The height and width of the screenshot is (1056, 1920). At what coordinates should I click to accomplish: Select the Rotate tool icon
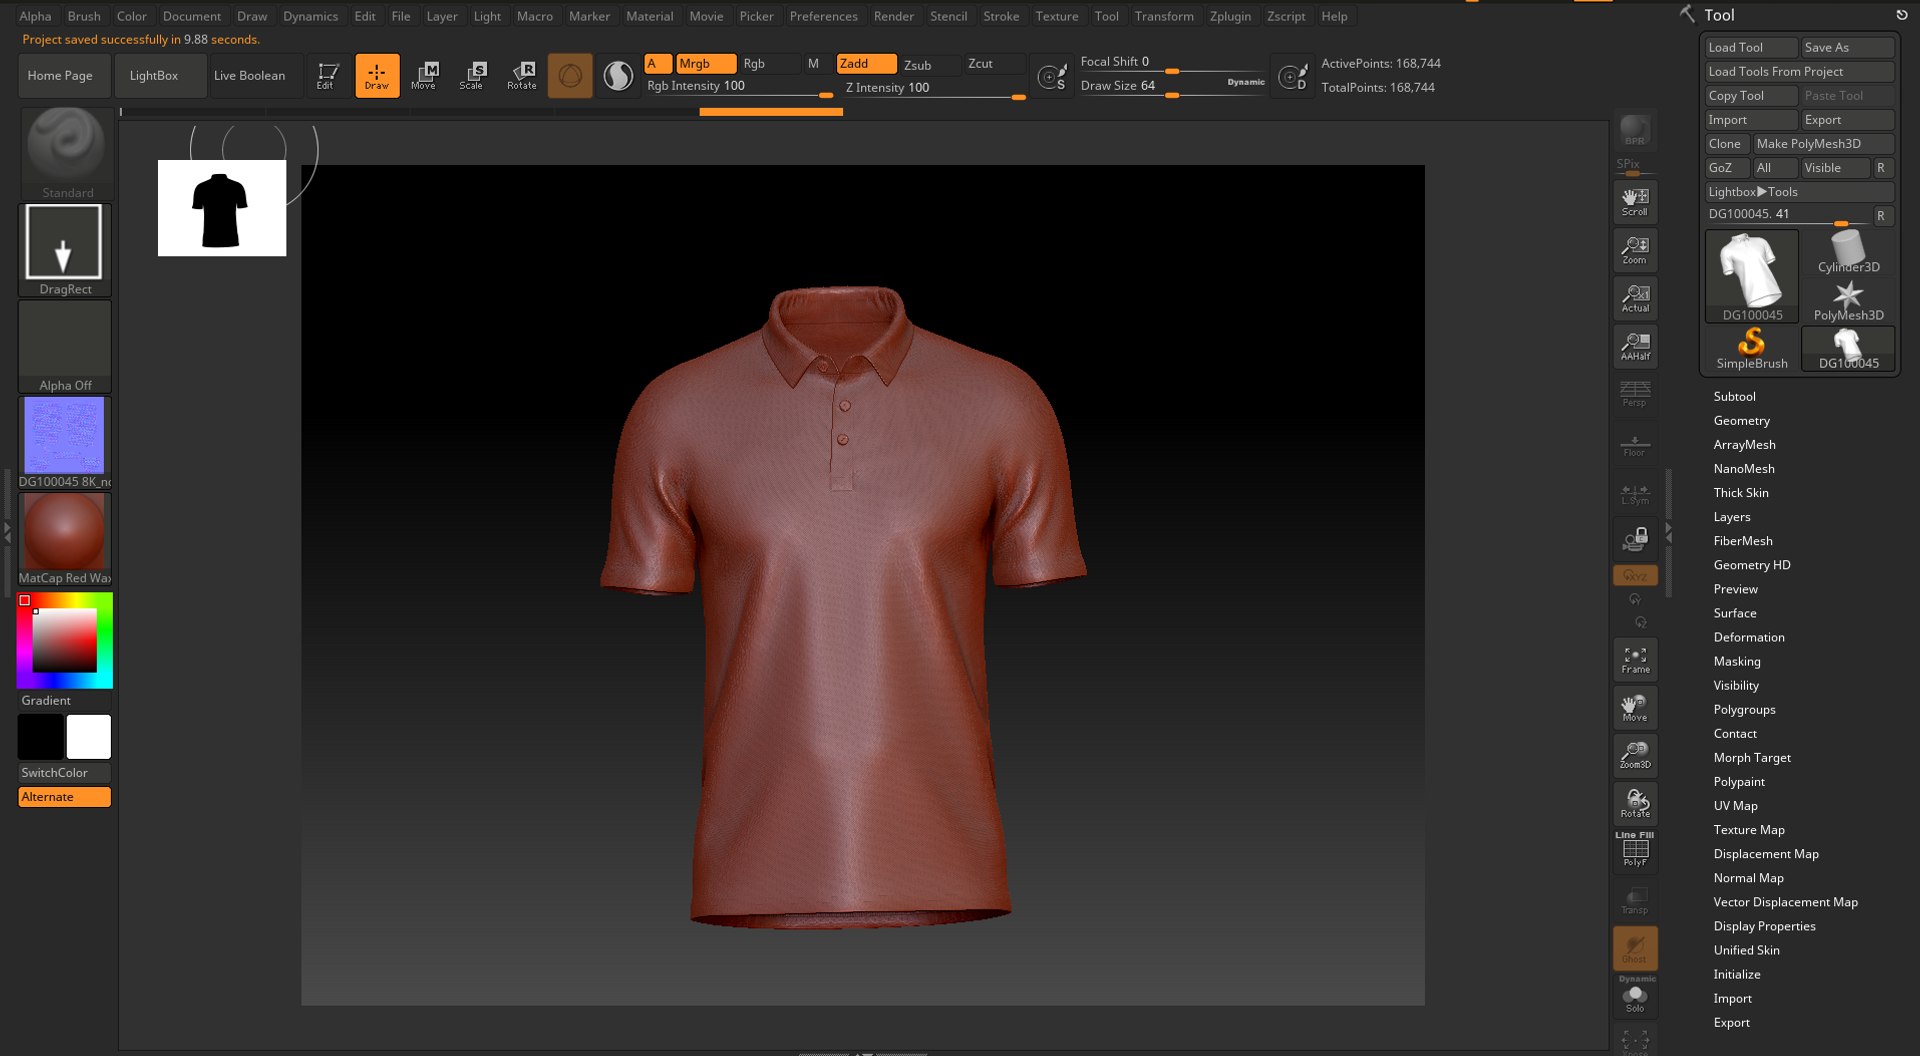pyautogui.click(x=521, y=76)
